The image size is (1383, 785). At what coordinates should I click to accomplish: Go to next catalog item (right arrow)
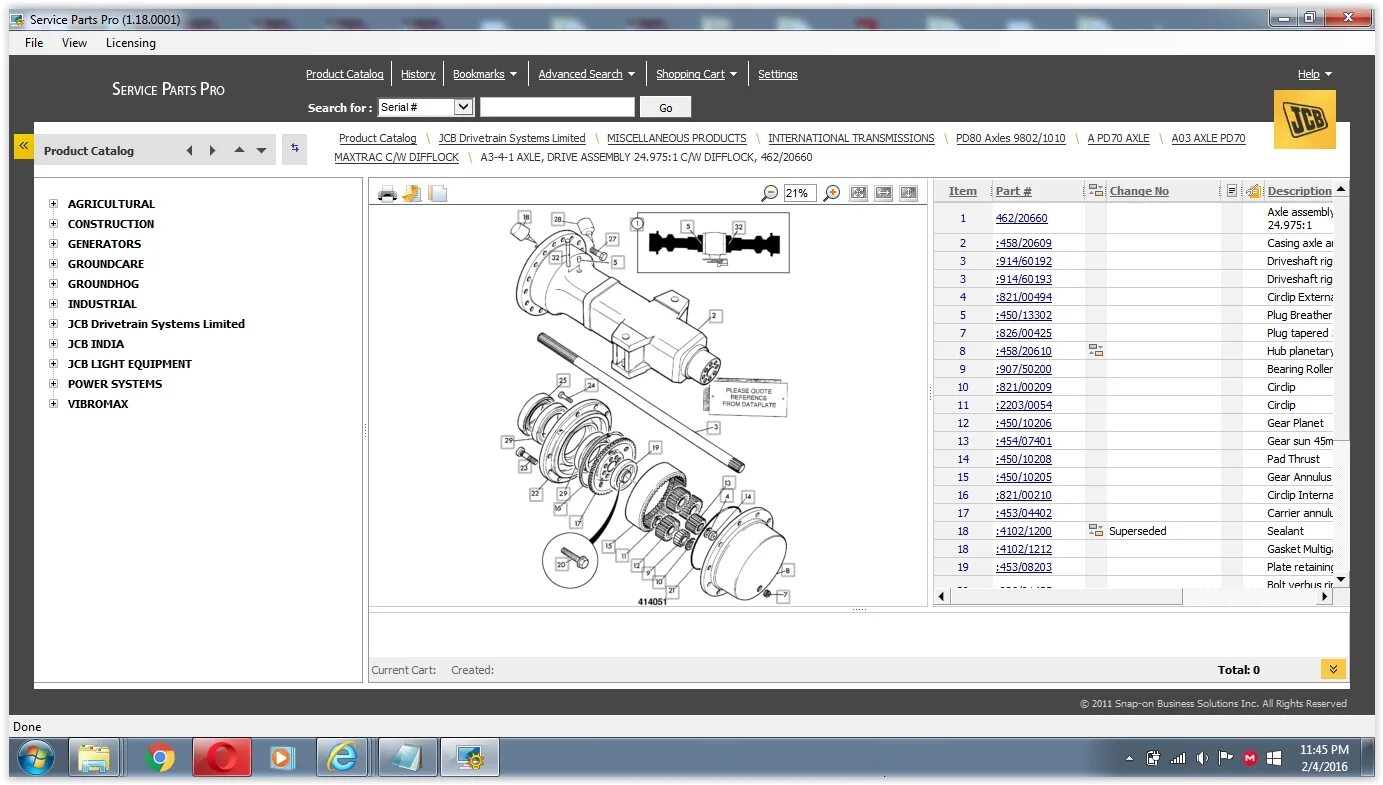212,151
